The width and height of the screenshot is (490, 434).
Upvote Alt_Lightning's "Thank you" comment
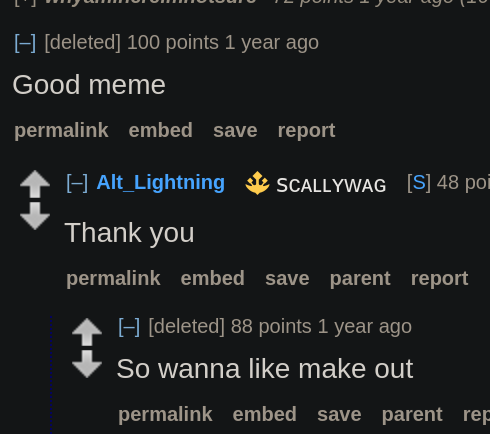[x=35, y=184]
